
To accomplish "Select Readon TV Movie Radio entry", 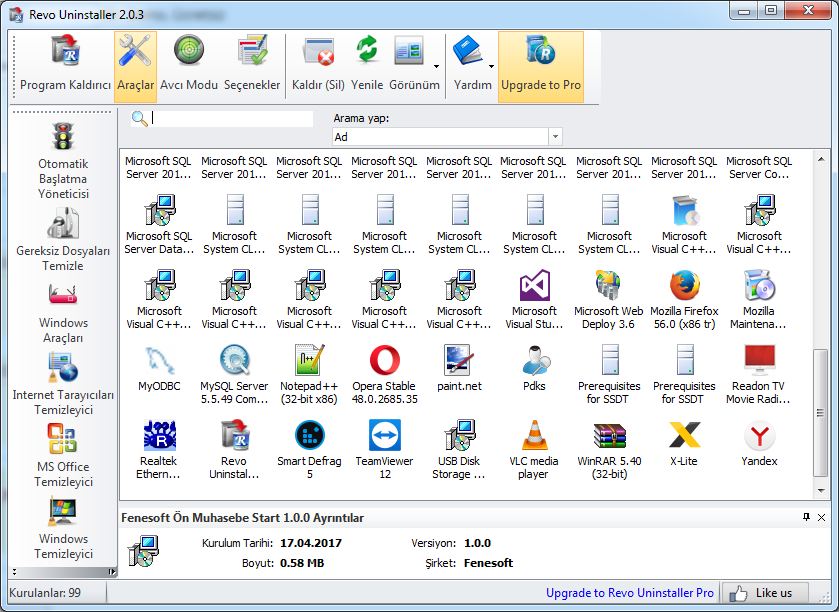I will pyautogui.click(x=759, y=374).
